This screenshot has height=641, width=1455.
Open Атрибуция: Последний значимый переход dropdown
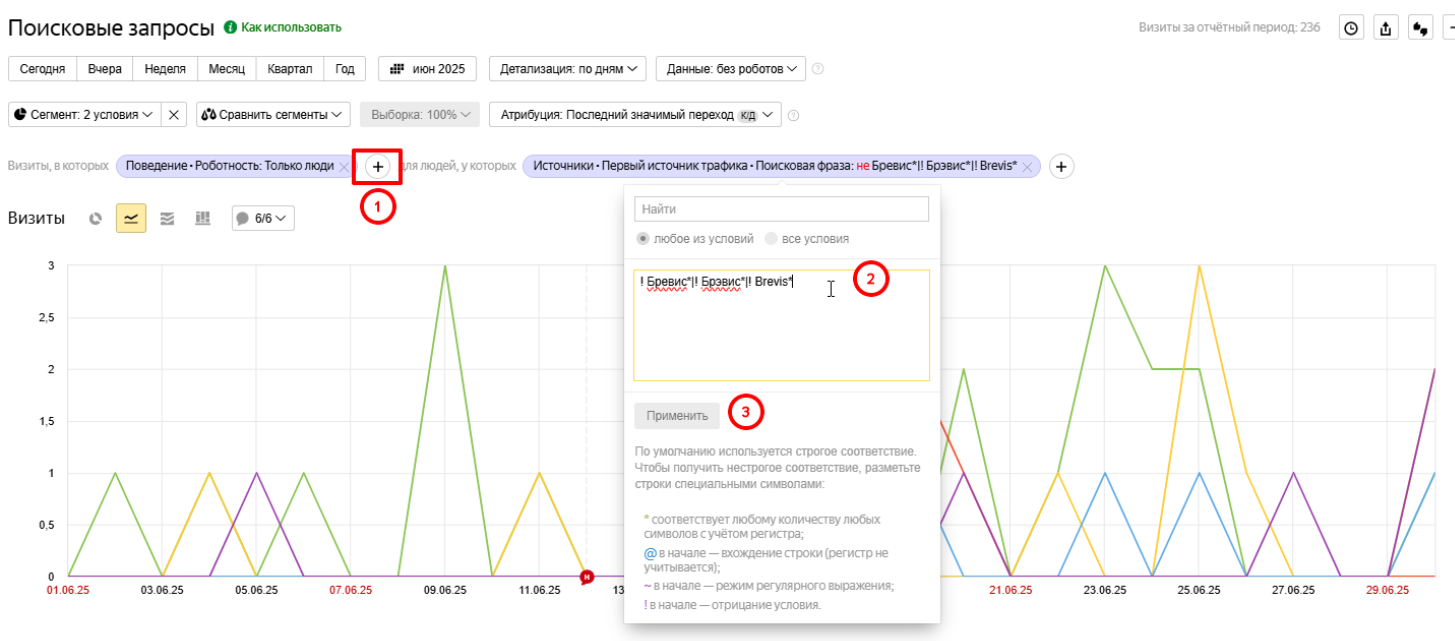634,115
